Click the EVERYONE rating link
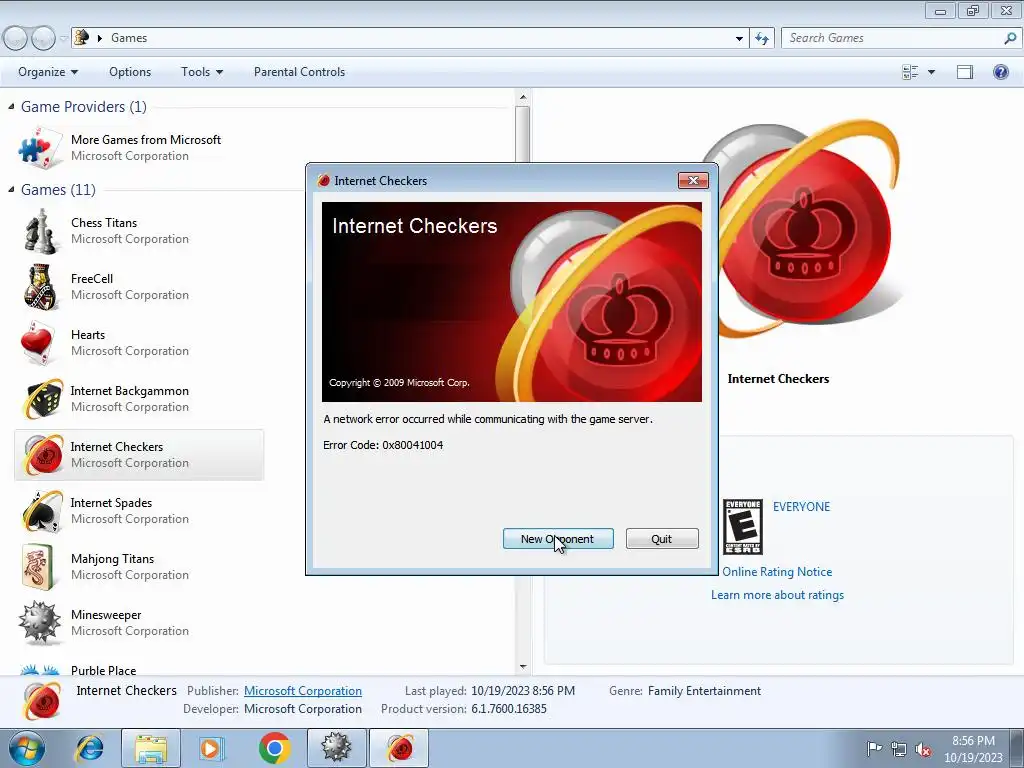The width and height of the screenshot is (1024, 768). (801, 507)
